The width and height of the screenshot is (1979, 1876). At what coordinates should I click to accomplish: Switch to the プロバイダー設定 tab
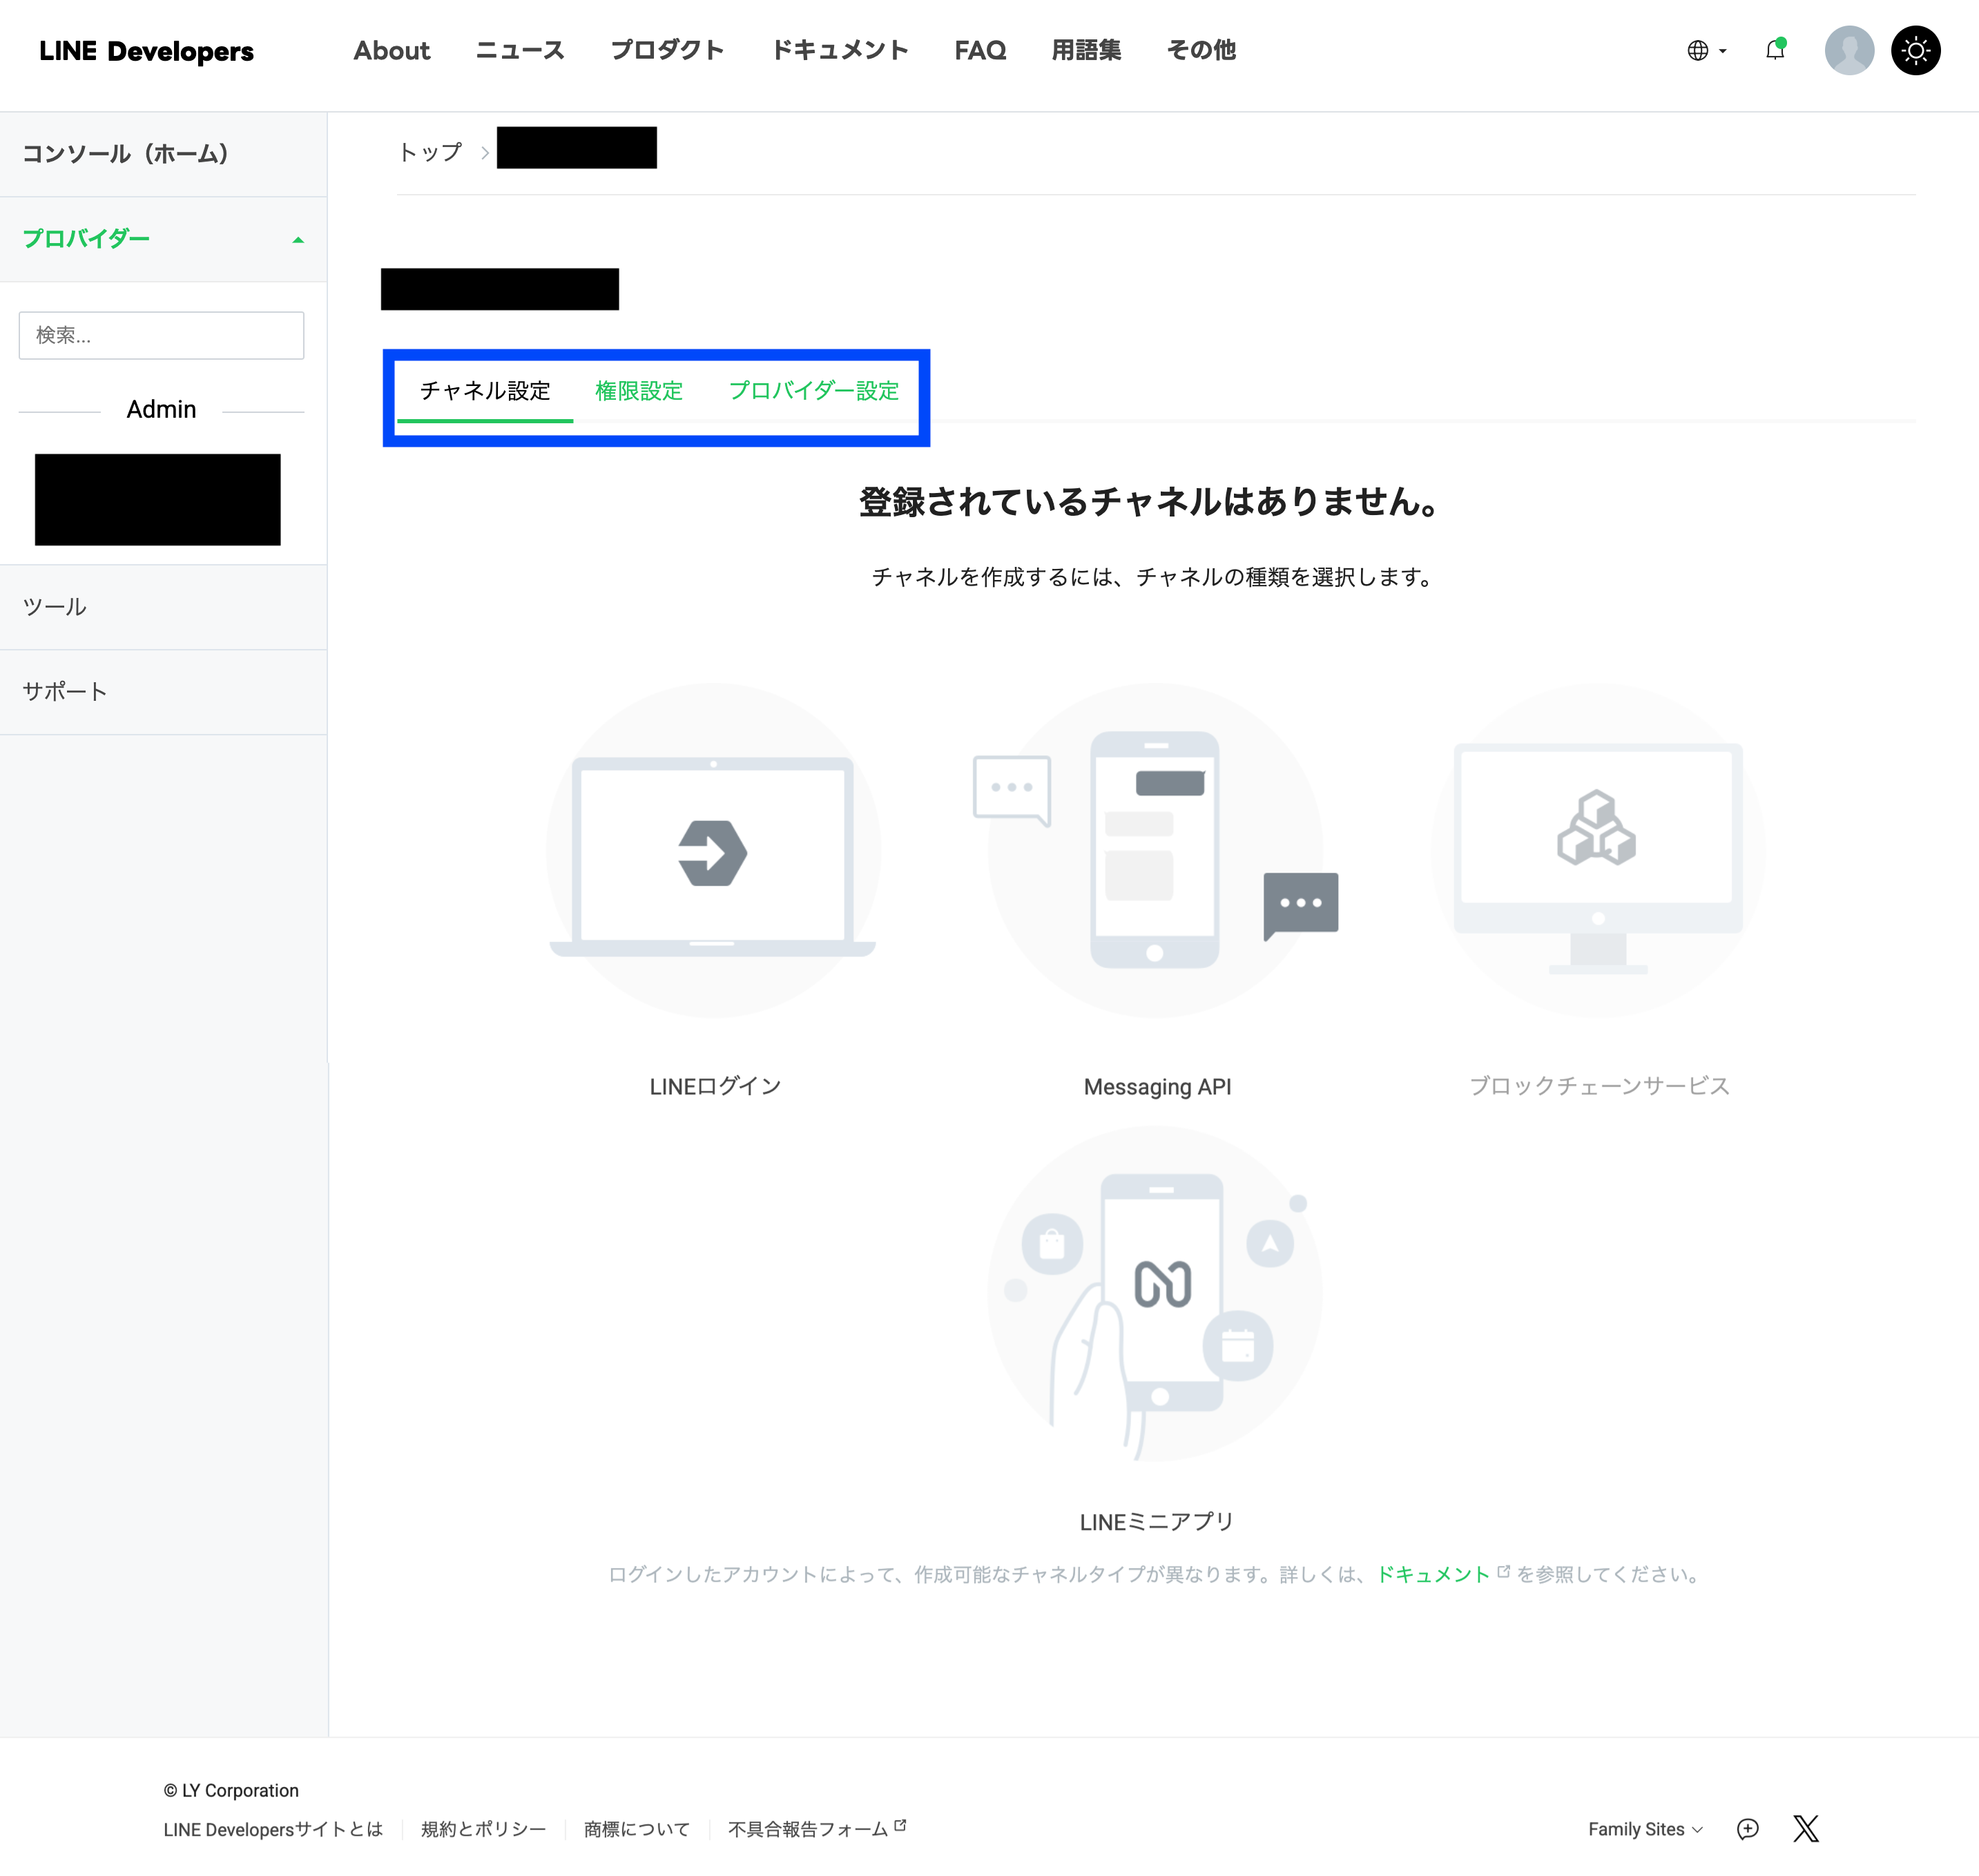[x=813, y=391]
